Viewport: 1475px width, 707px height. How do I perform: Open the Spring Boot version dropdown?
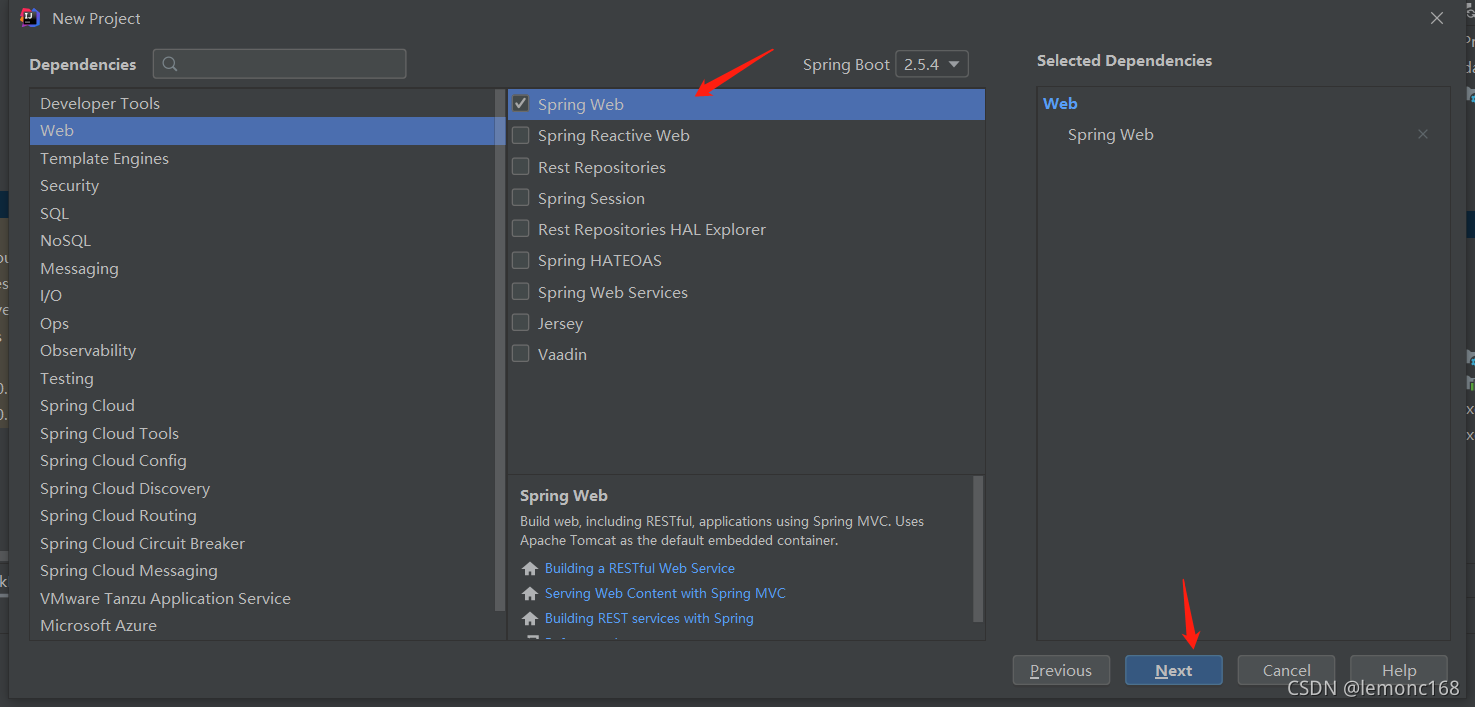click(932, 64)
